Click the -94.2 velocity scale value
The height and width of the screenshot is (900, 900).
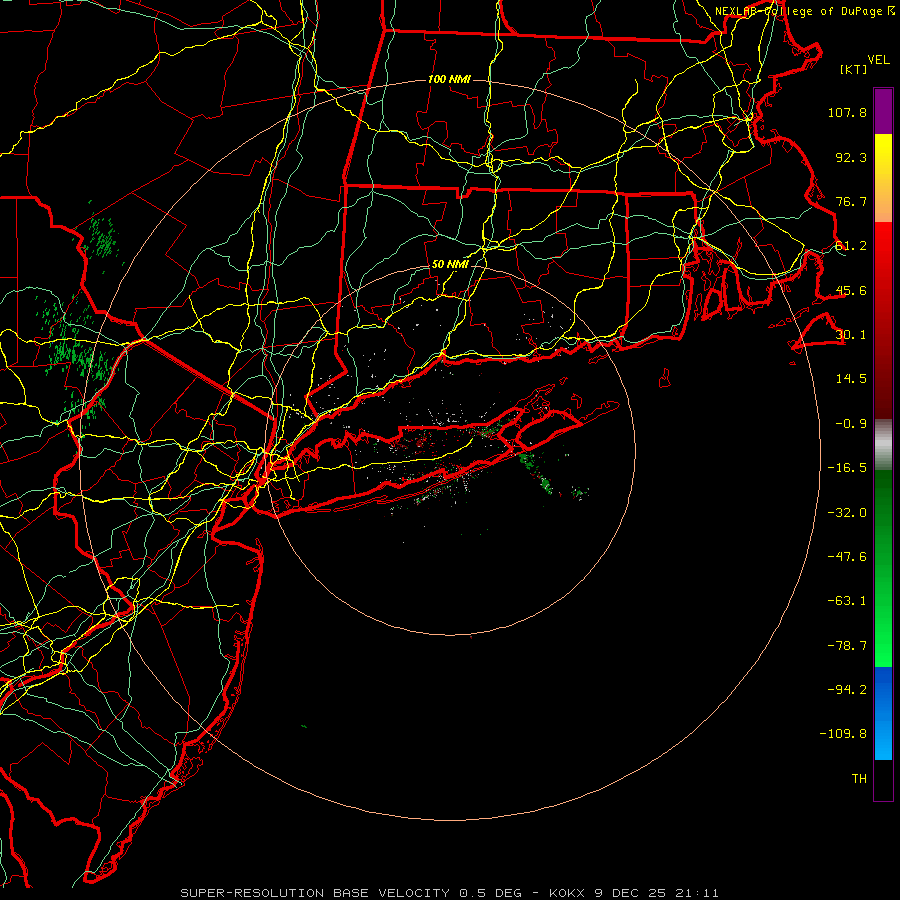point(847,690)
